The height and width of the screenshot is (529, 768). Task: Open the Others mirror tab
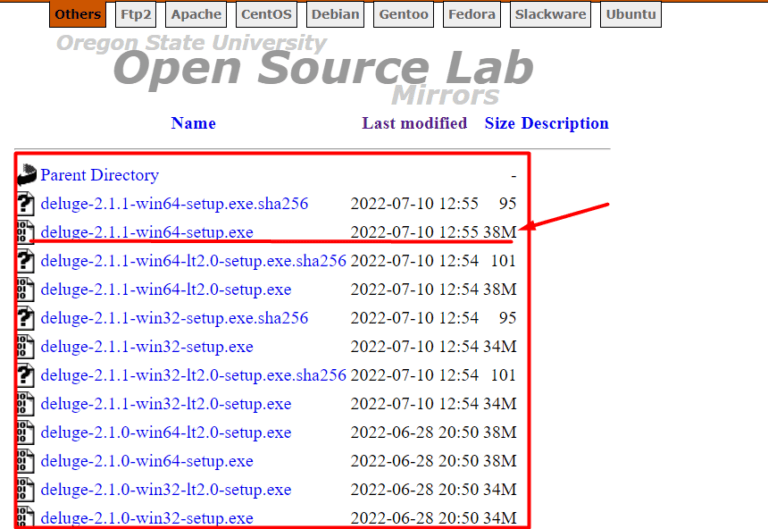pos(77,14)
